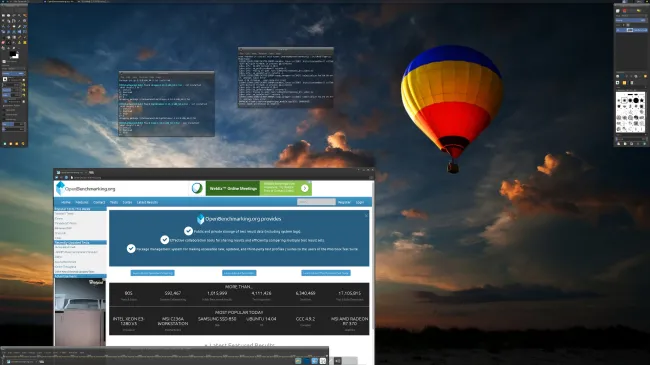Open the Home menu item
Viewport: 650px width, 365px height.
[65, 202]
